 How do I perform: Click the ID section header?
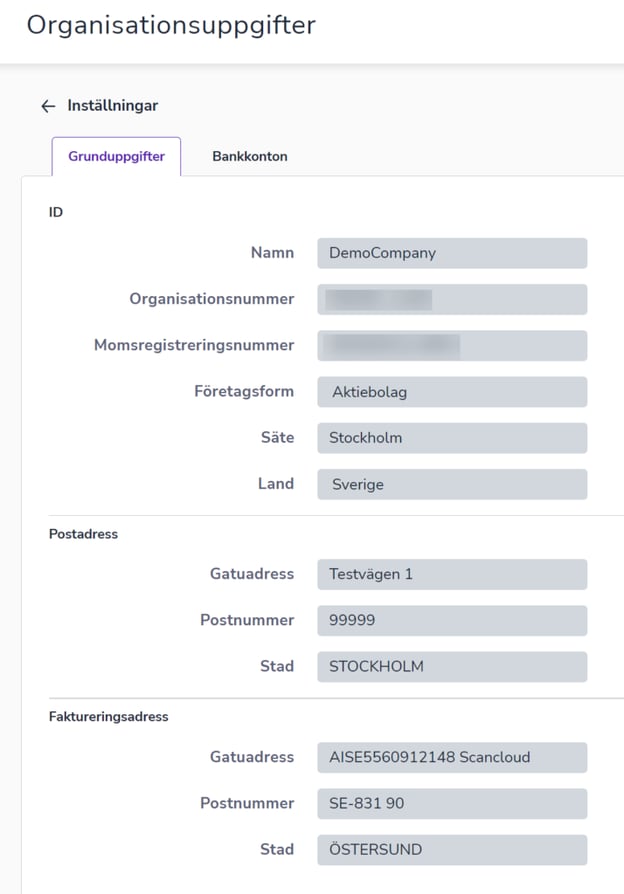coord(56,212)
